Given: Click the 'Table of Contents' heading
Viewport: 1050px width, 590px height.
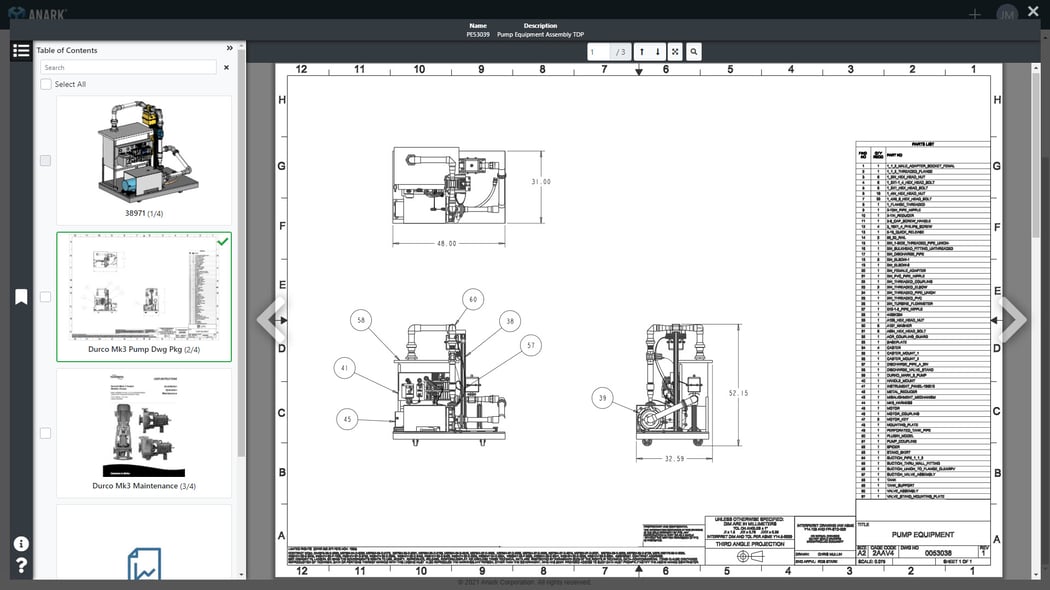Looking at the screenshot, I should tap(67, 50).
